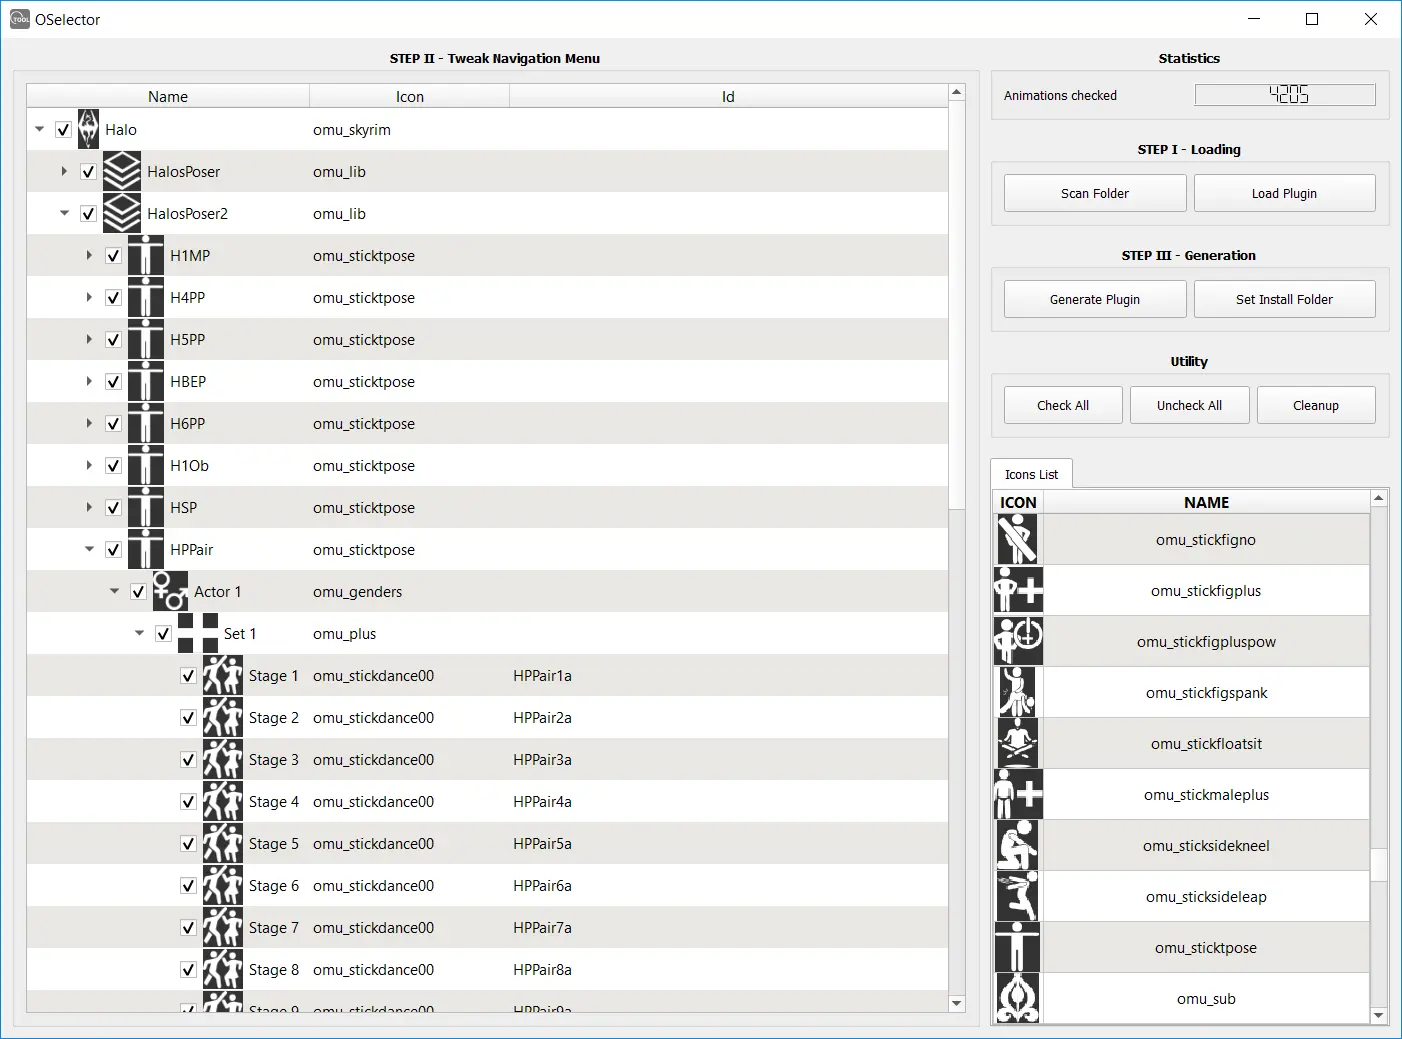Select the omu_stickfigplus icon

click(x=1018, y=591)
